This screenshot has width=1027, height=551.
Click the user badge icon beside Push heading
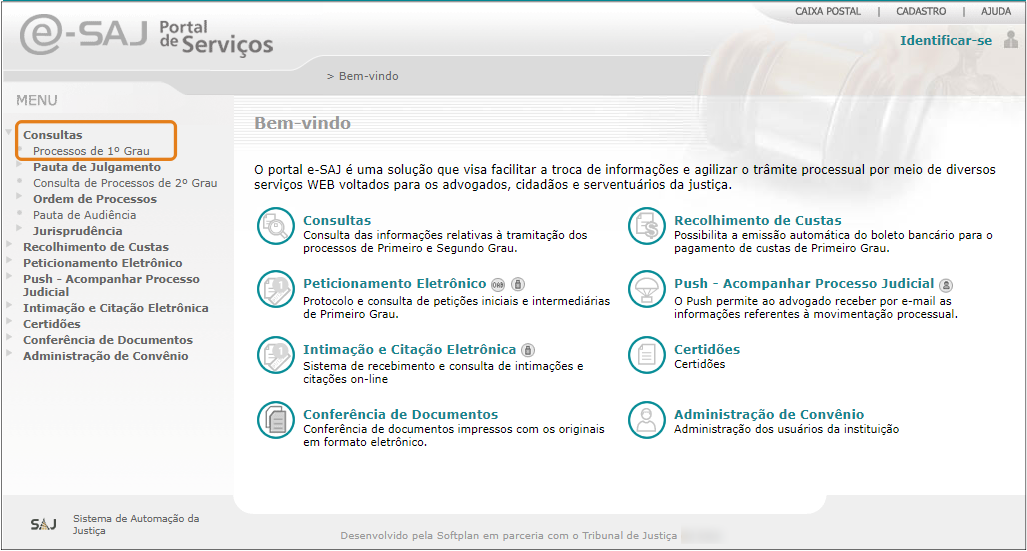tap(946, 285)
